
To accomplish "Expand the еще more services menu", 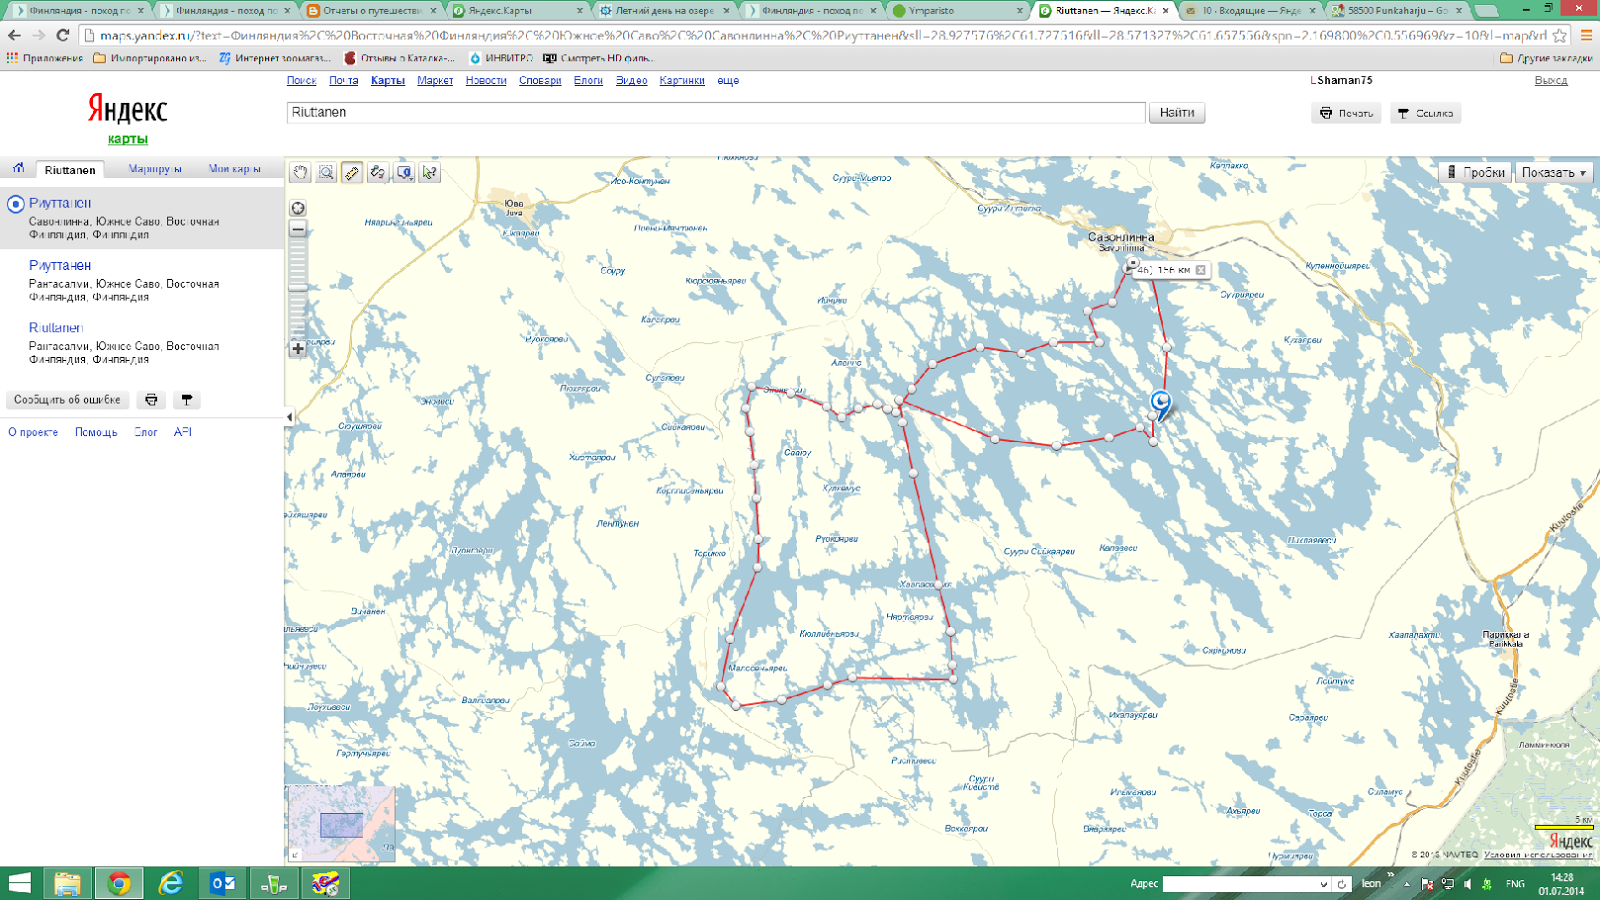I will (728, 81).
